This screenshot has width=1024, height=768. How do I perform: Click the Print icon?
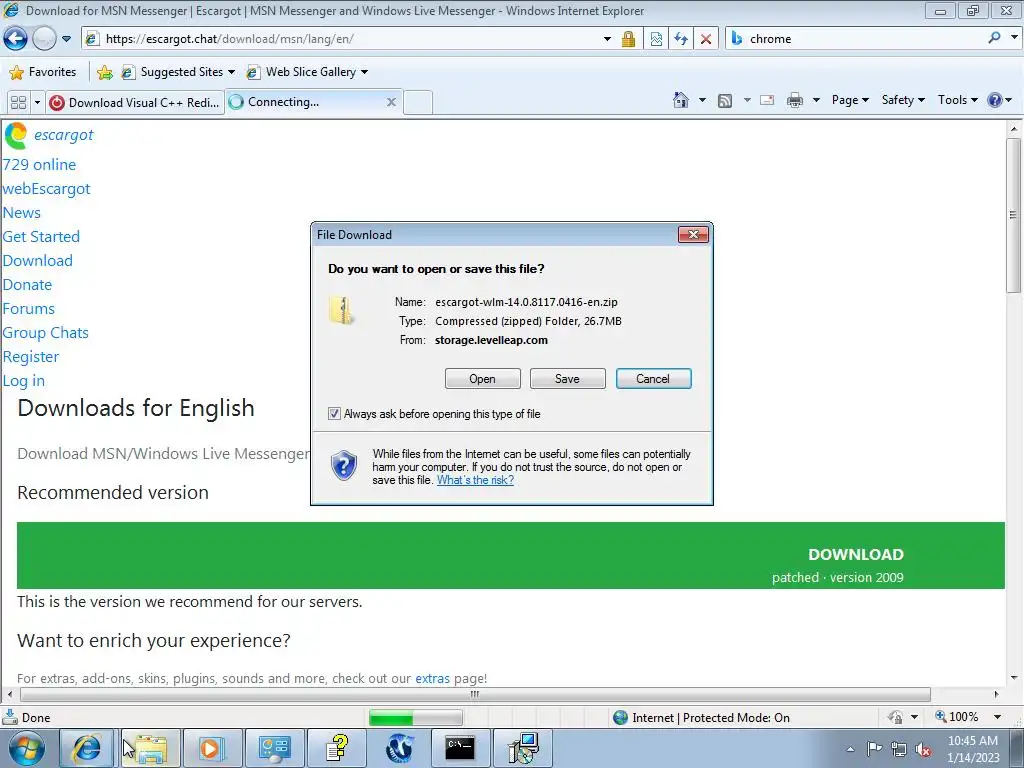[795, 100]
